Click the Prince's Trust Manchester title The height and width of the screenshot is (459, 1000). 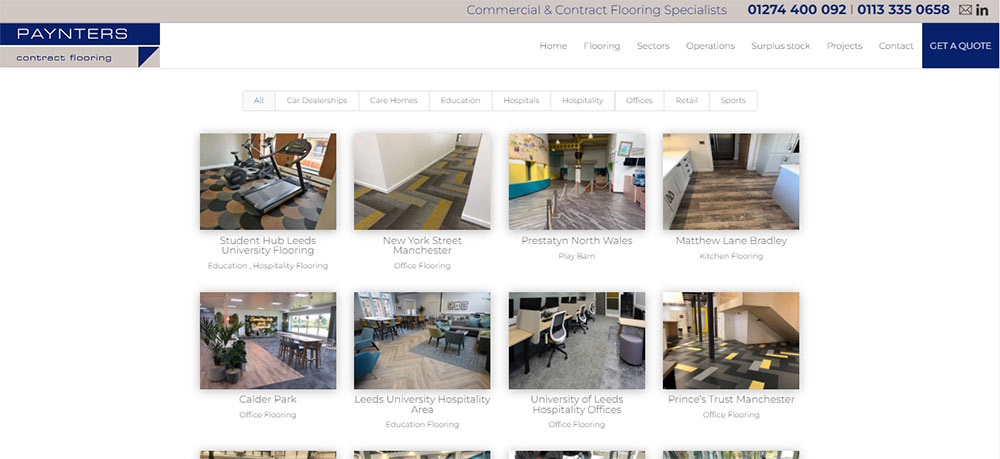[731, 400]
